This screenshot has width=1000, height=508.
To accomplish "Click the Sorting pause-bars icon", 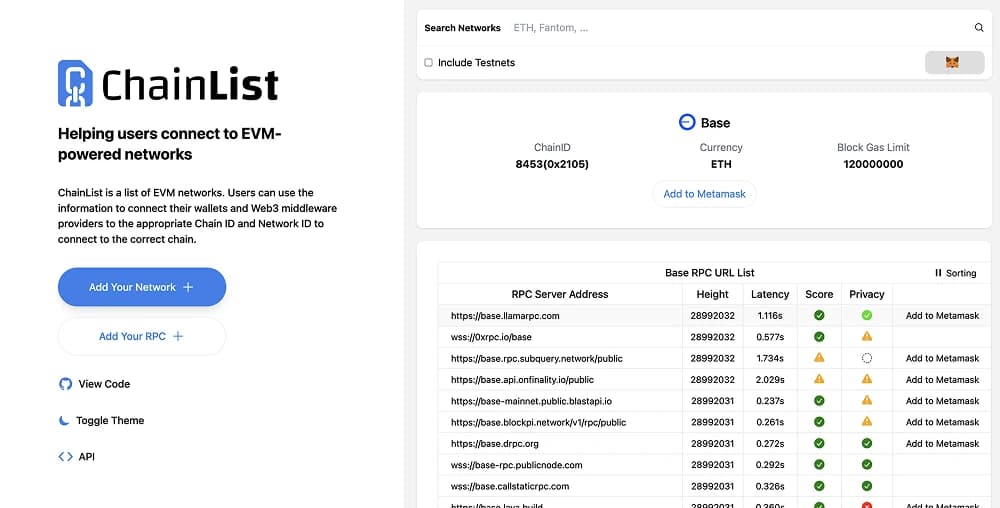I will pyautogui.click(x=938, y=273).
